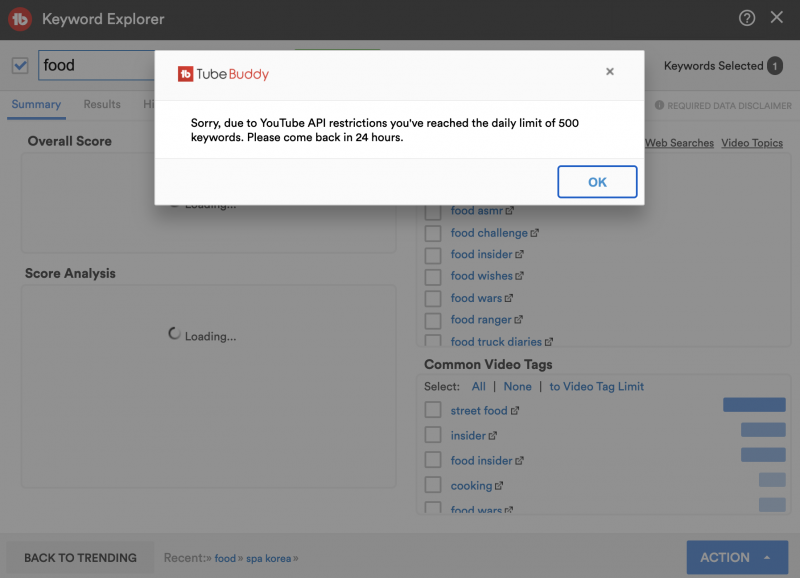Tick the food wishes checkbox

(433, 276)
